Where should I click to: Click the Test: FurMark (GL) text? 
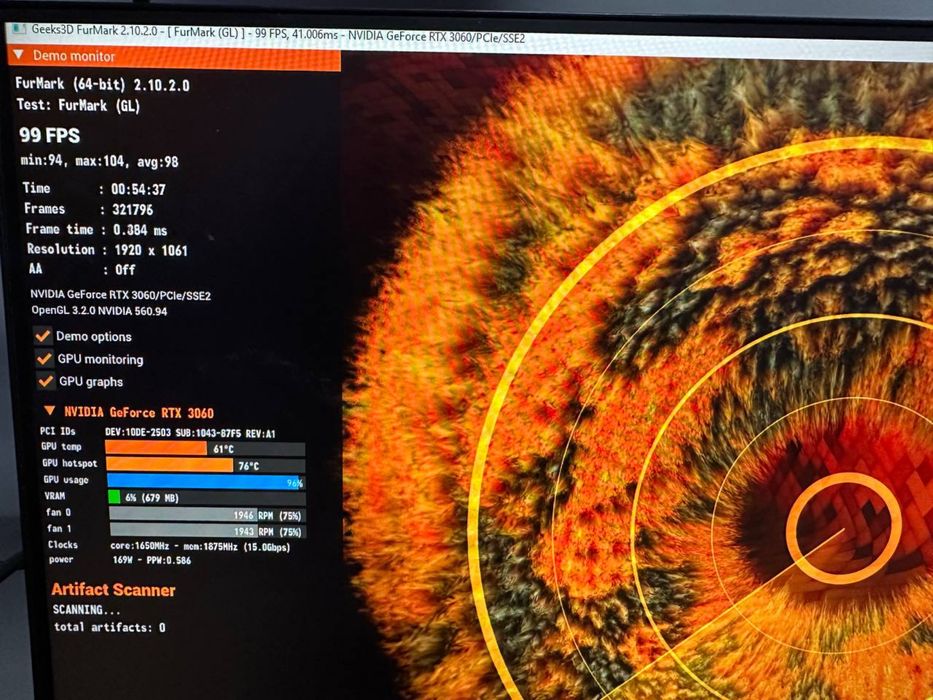pos(79,105)
